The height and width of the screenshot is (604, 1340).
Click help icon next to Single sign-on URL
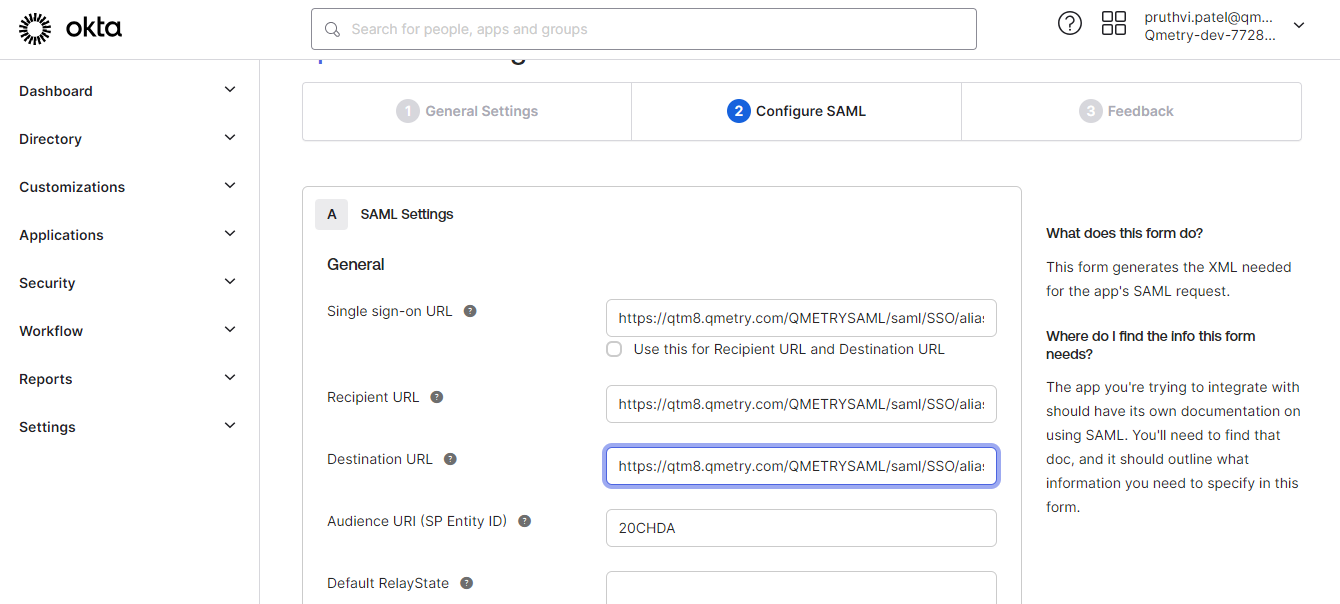point(470,311)
